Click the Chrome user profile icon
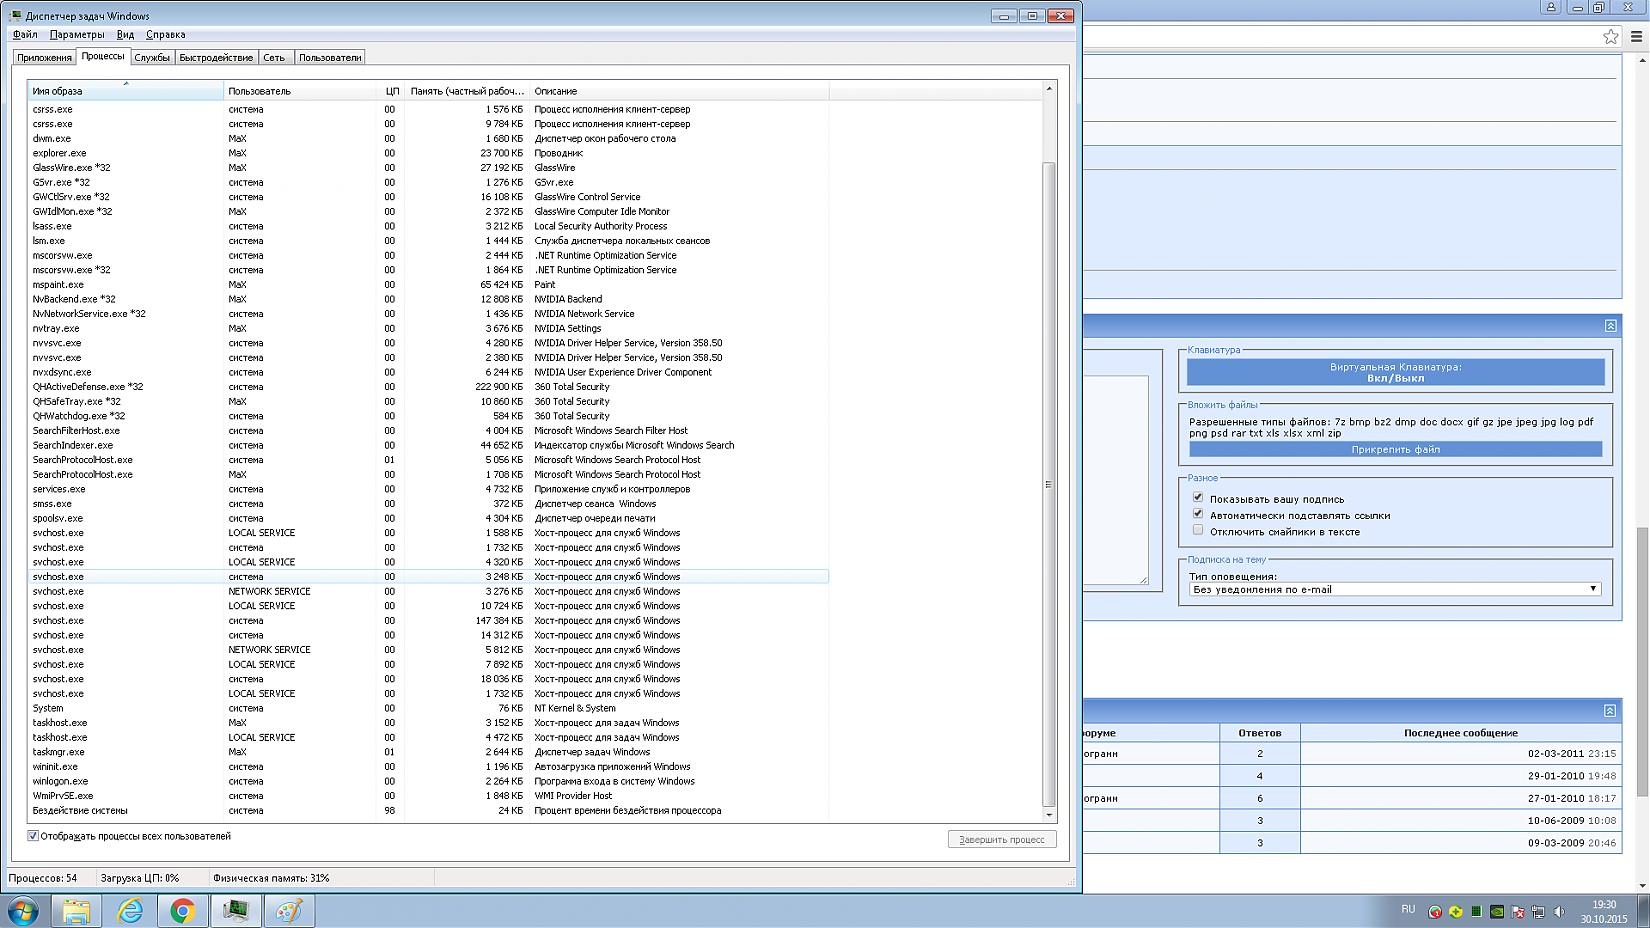Image resolution: width=1650 pixels, height=928 pixels. [x=1551, y=7]
